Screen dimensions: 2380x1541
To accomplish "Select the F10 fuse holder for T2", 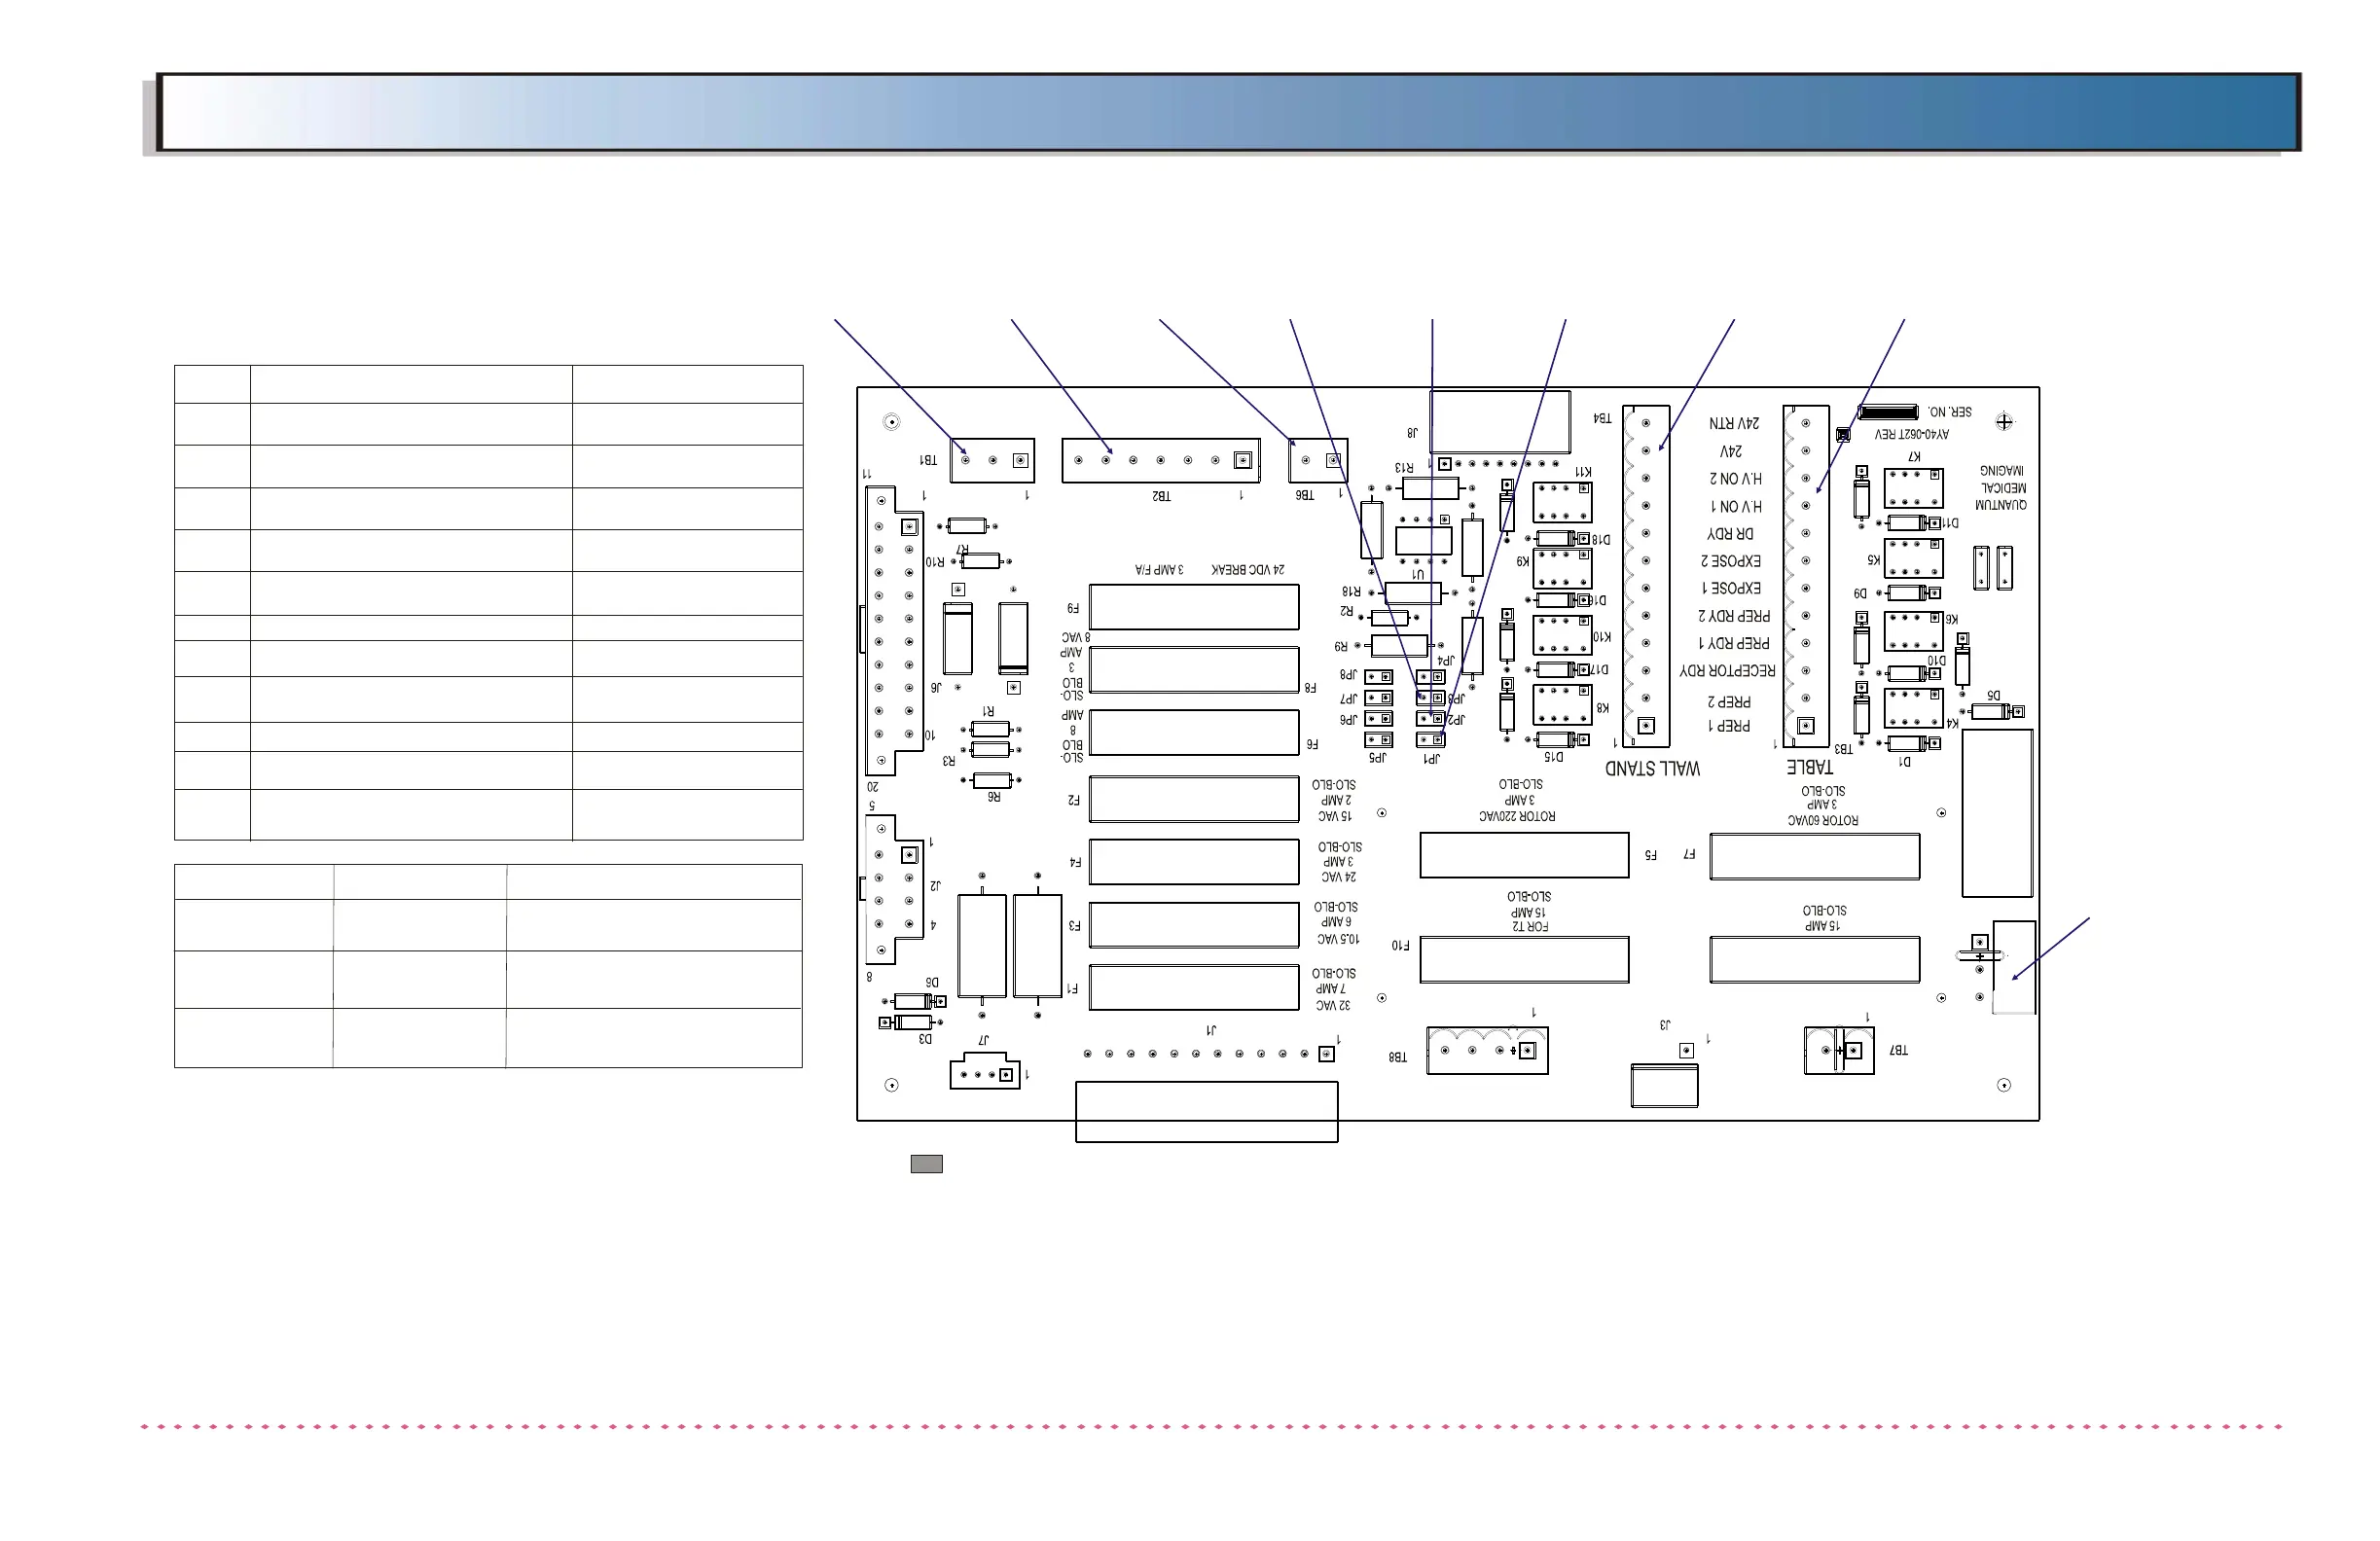I will [x=1524, y=959].
